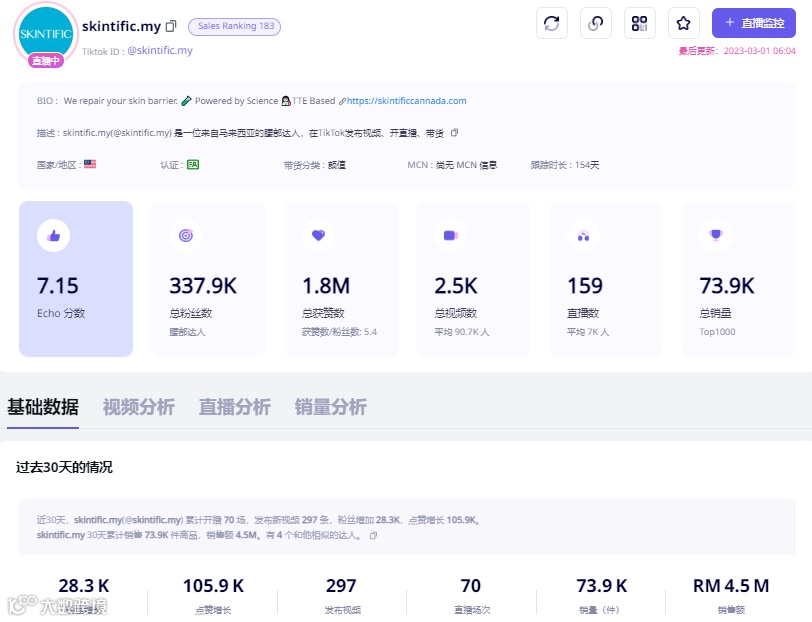This screenshot has width=812, height=622.
Task: Click the 73.9 K 销量 value
Action: coord(602,586)
